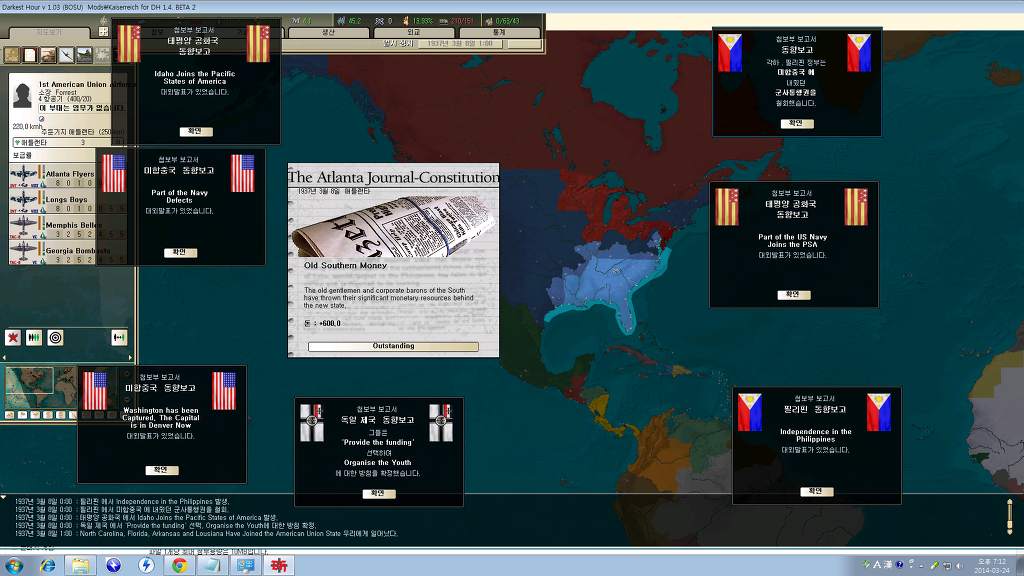Click the log line about North Carolina, Florida joining
Screen dimensions: 1024x576
click(206, 534)
